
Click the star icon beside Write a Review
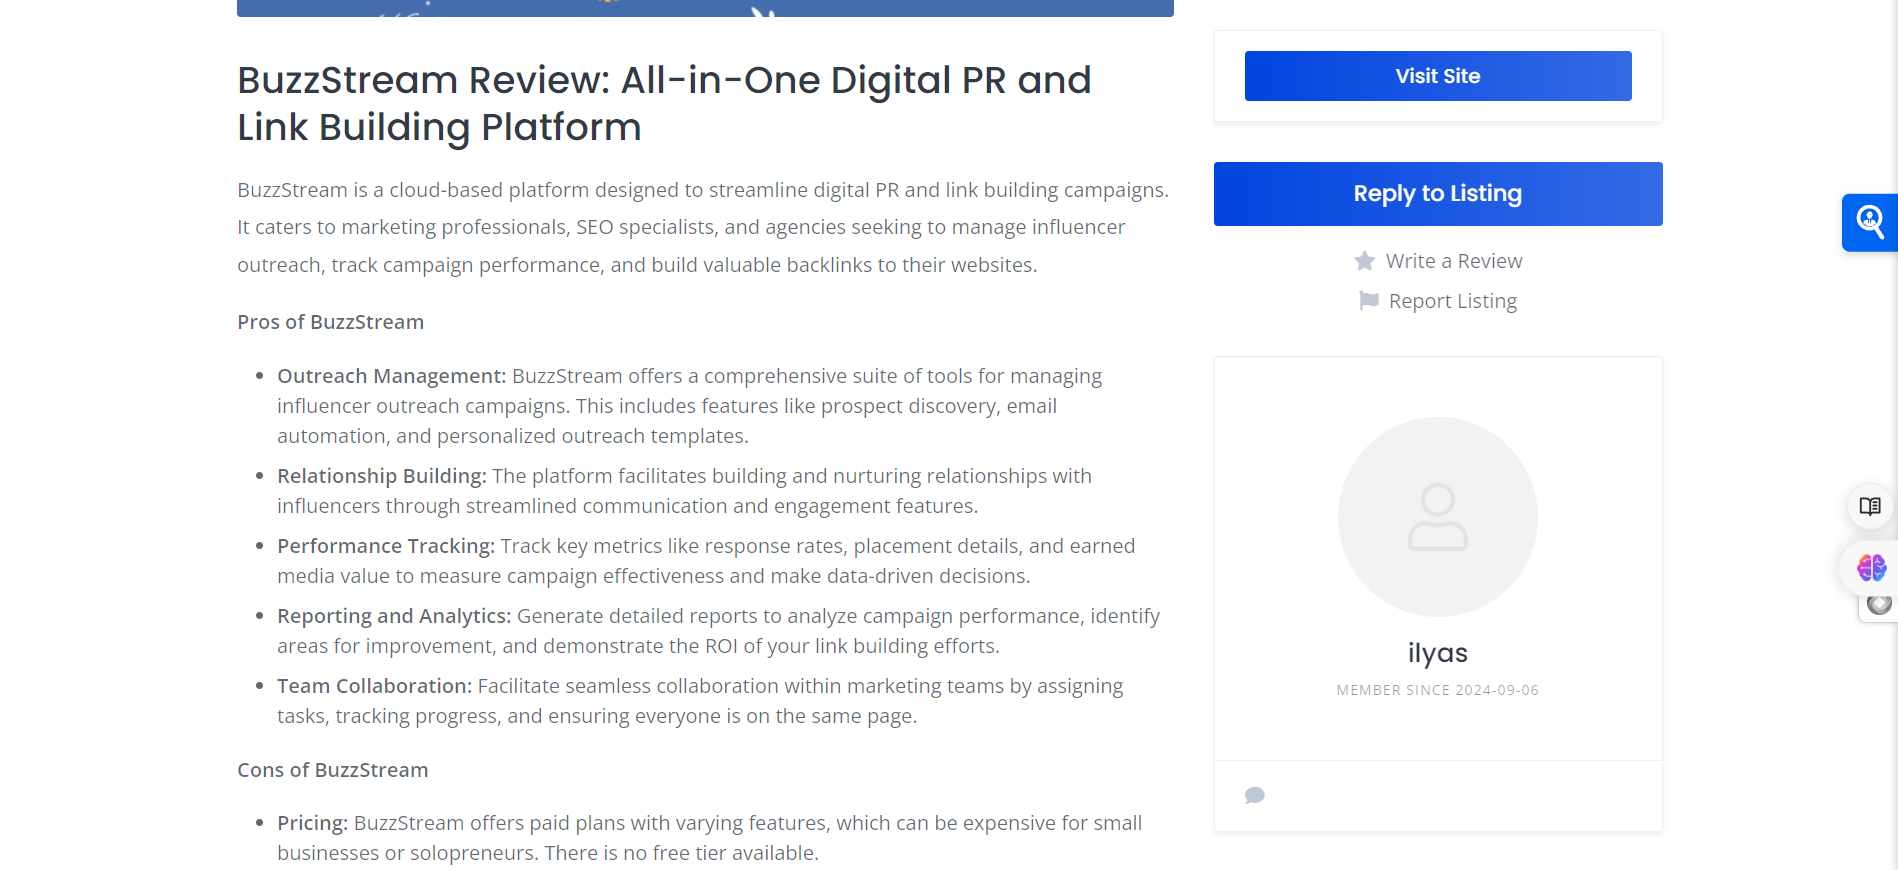(x=1364, y=261)
